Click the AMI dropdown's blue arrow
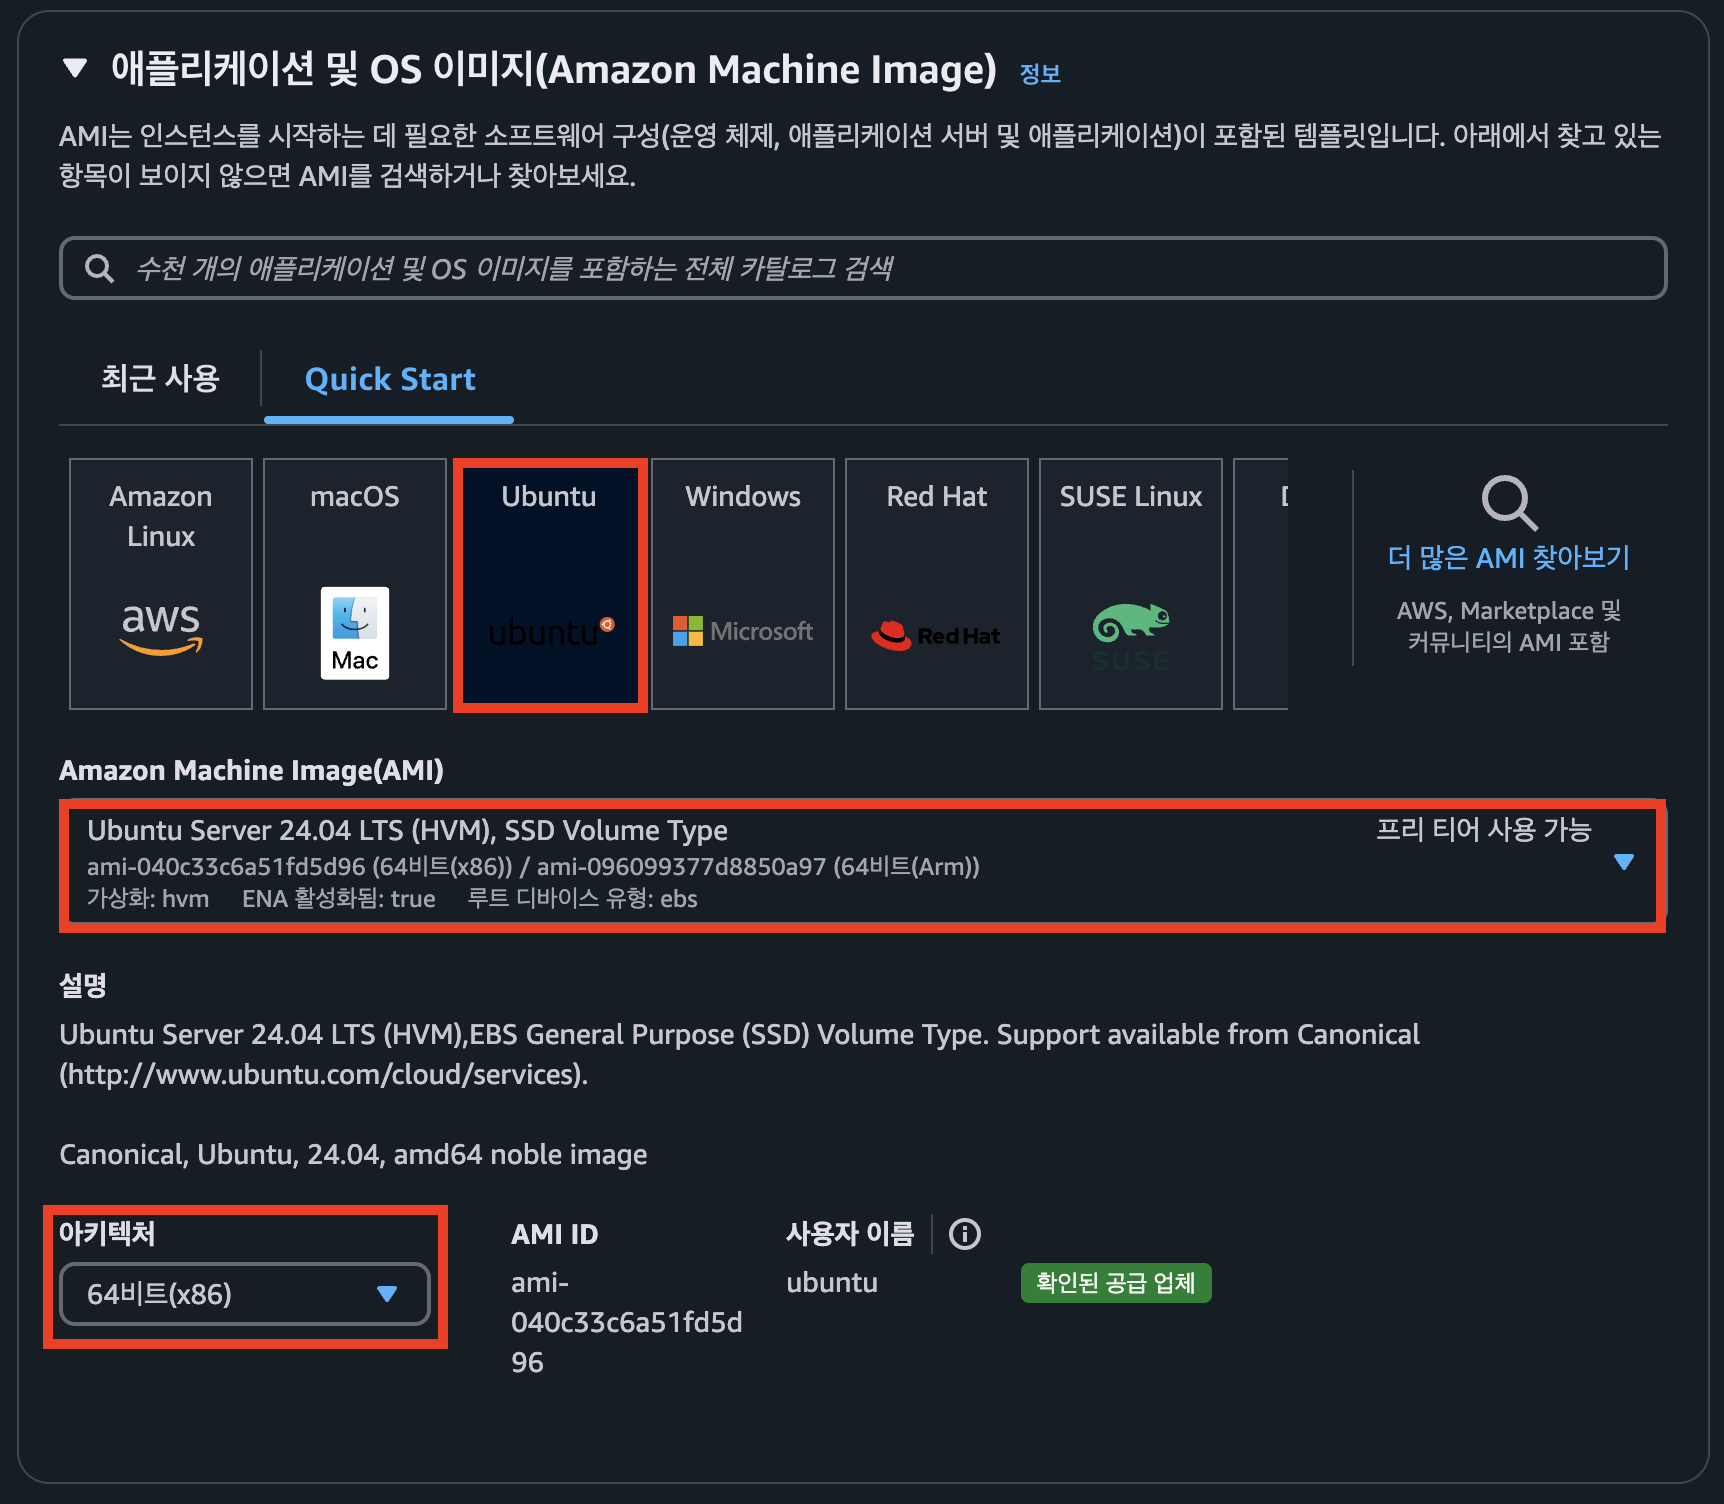The image size is (1724, 1504). 1624,862
